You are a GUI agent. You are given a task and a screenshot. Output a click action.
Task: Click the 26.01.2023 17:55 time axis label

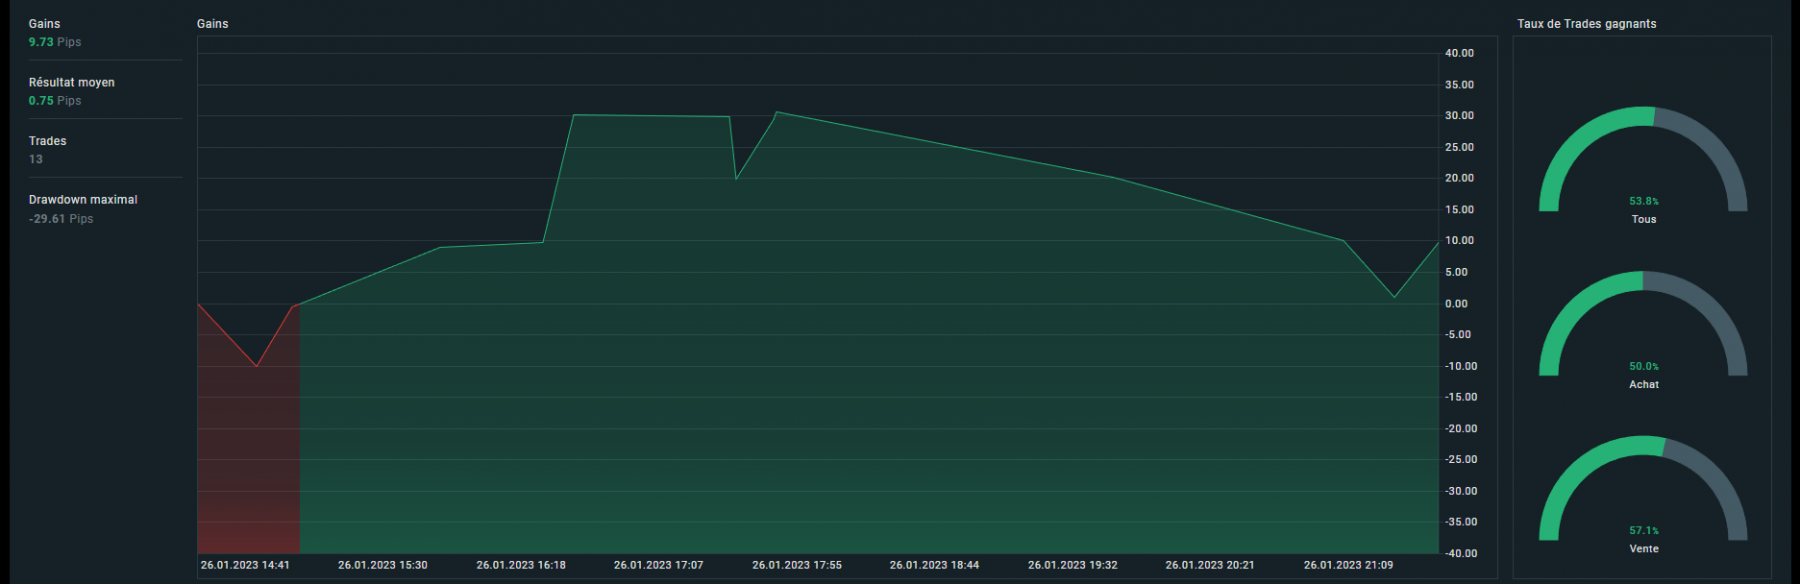pos(797,565)
